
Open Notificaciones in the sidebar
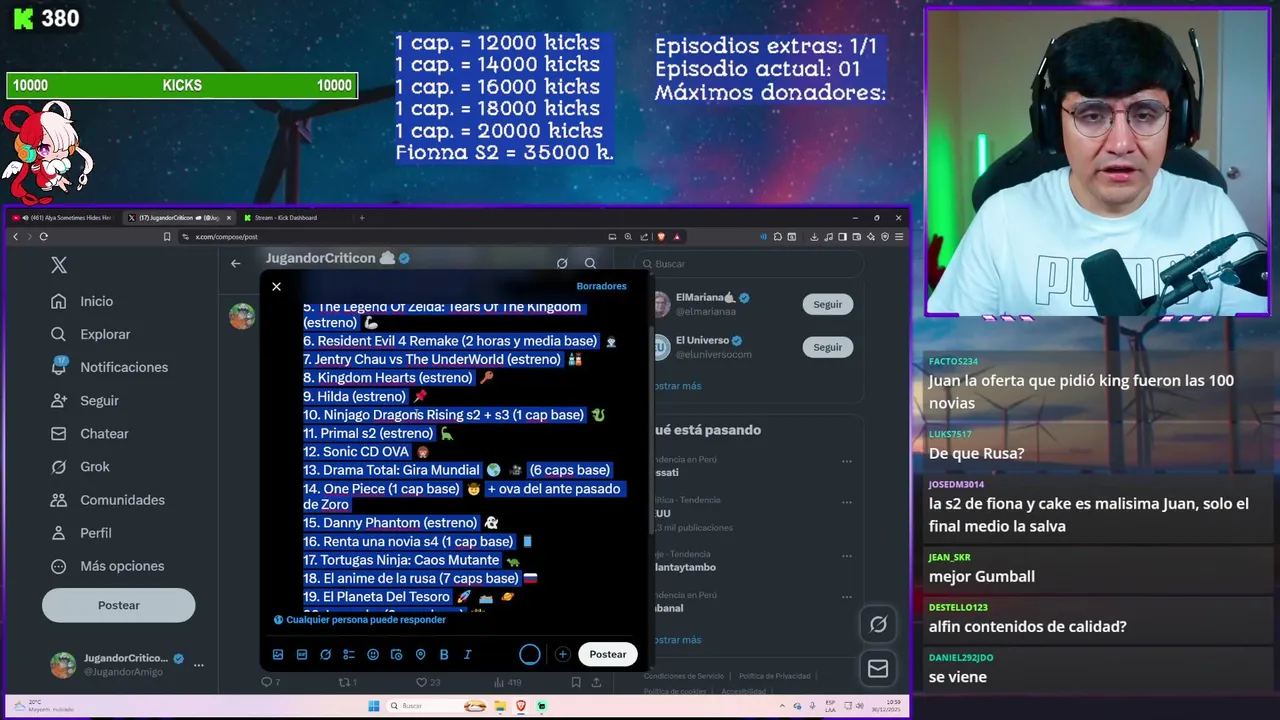(x=110, y=367)
